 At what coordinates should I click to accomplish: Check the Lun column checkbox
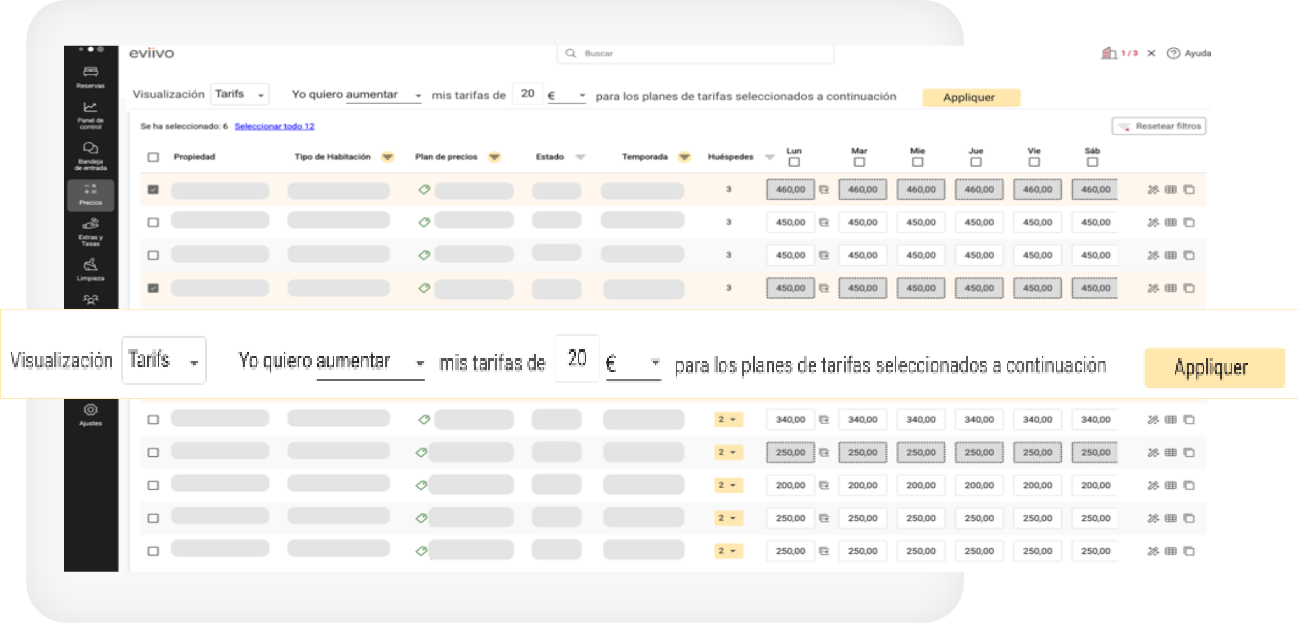[794, 162]
